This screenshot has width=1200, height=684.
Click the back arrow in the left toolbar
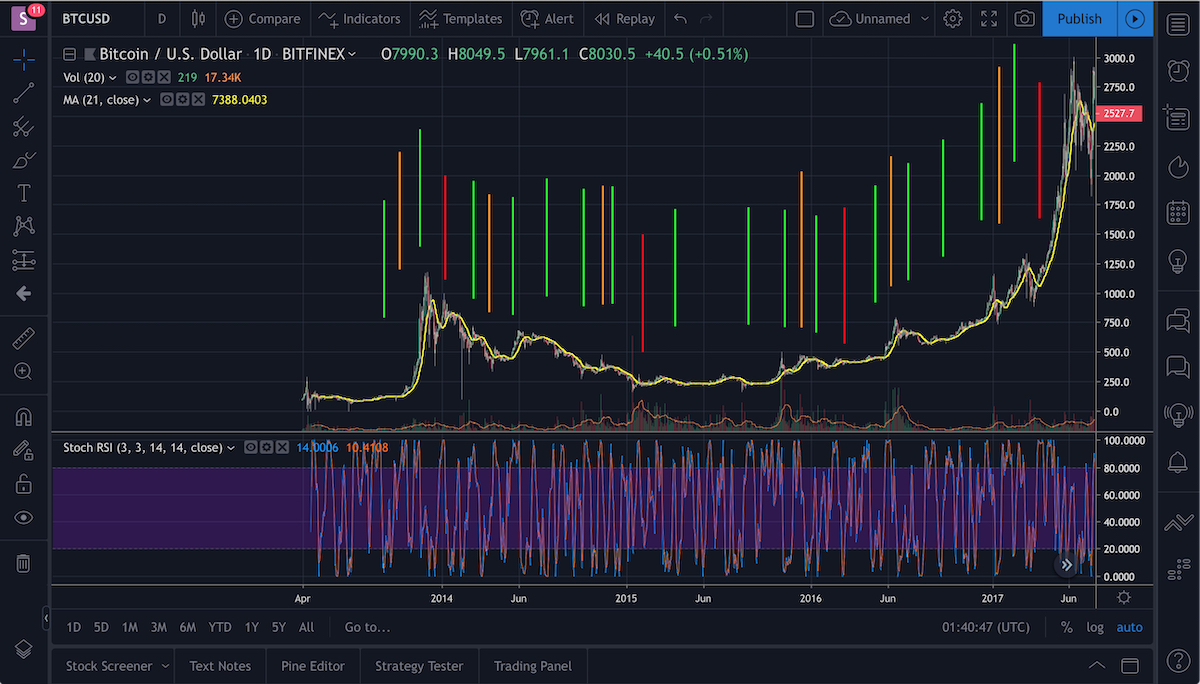tap(24, 293)
